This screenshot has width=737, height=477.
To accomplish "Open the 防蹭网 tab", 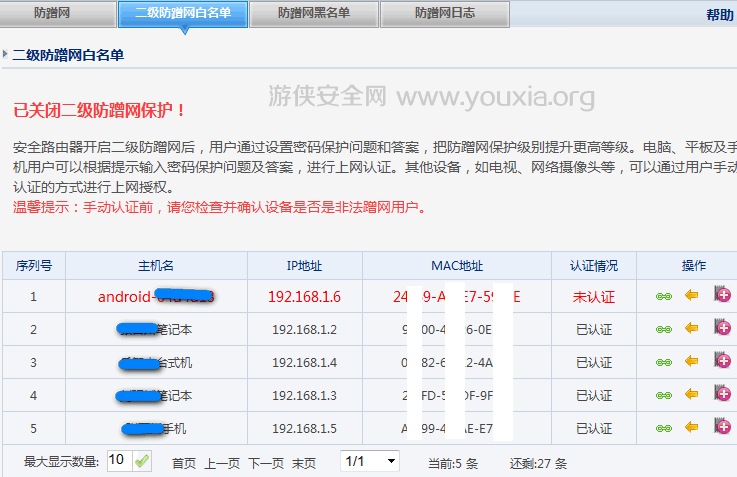I will pyautogui.click(x=58, y=14).
